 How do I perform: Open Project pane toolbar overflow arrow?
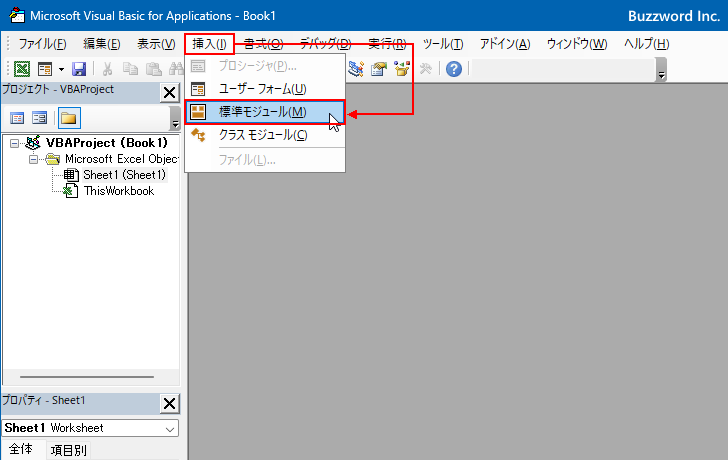(175, 118)
